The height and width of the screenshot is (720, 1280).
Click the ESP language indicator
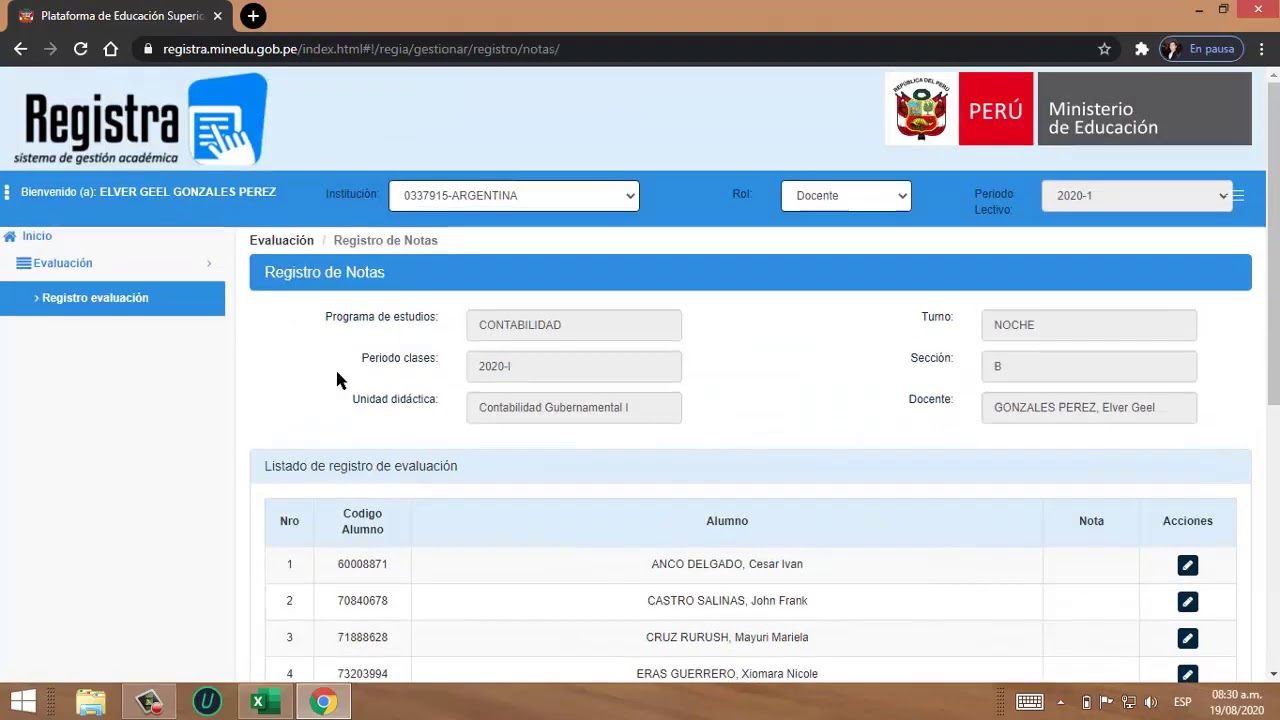(1182, 702)
